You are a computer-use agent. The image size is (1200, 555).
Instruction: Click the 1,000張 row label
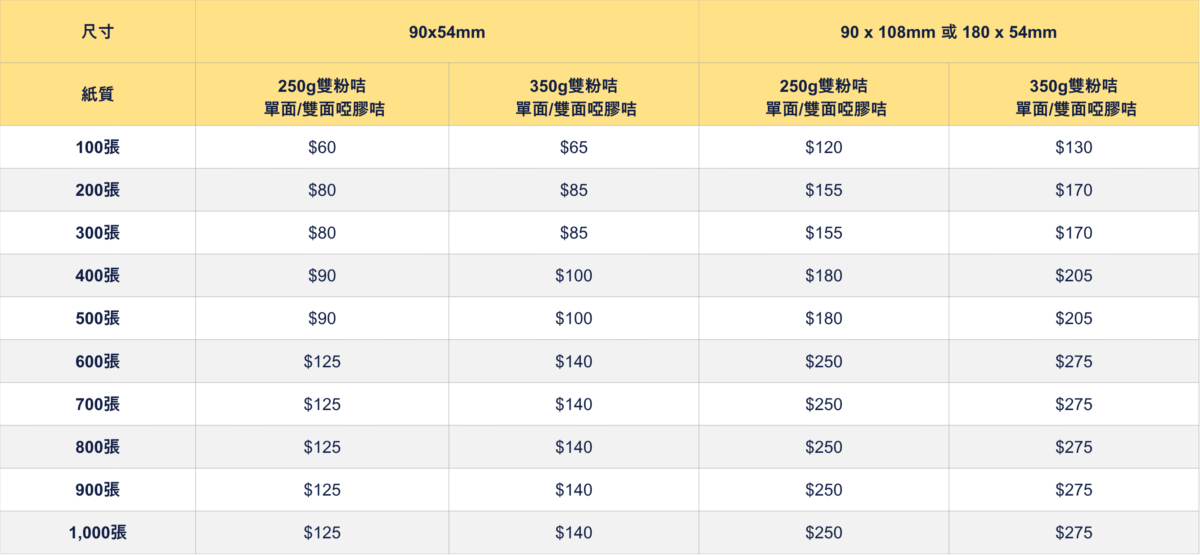(97, 533)
